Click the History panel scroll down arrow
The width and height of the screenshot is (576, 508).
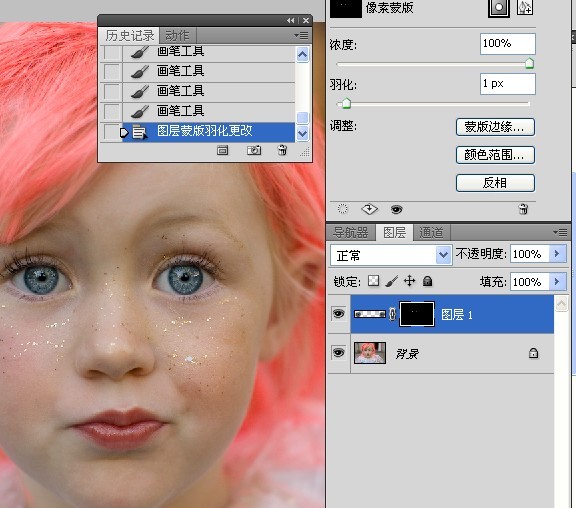pyautogui.click(x=302, y=134)
